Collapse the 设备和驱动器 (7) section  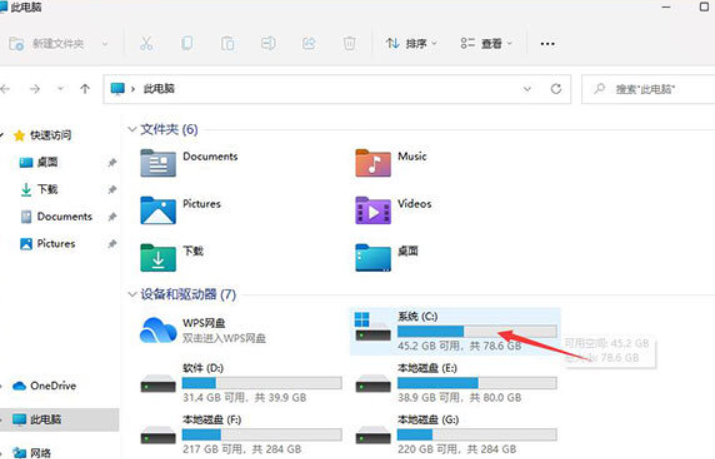click(x=132, y=294)
